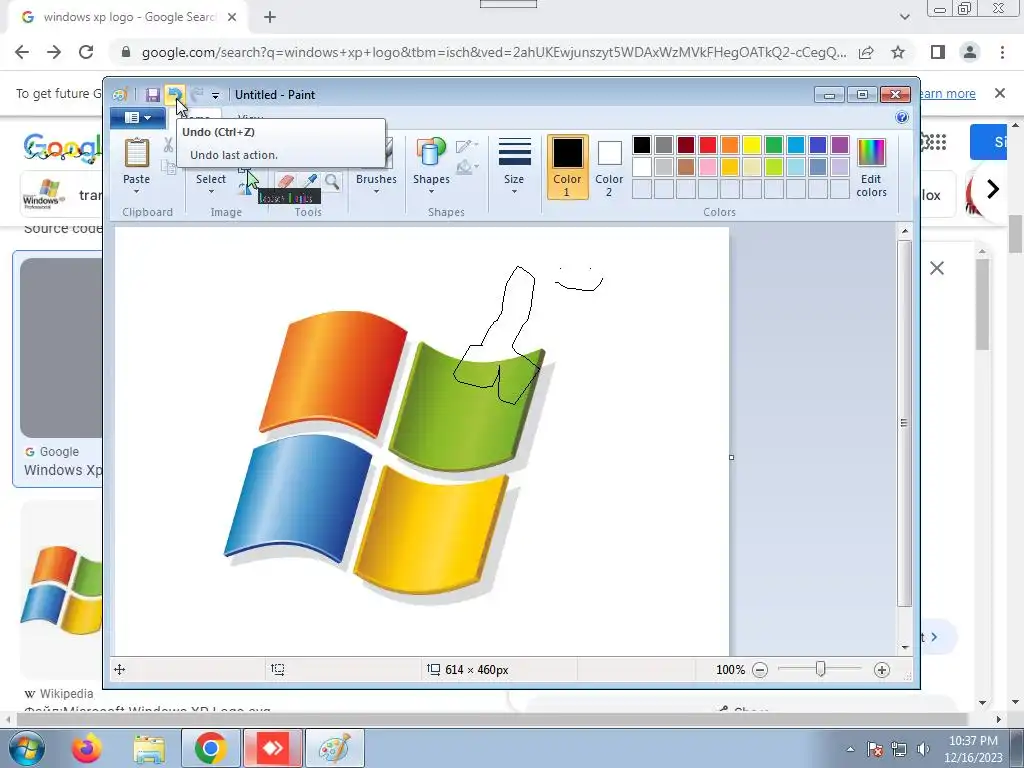
Task: Click Chrome's Back arrow
Action: click(22, 52)
